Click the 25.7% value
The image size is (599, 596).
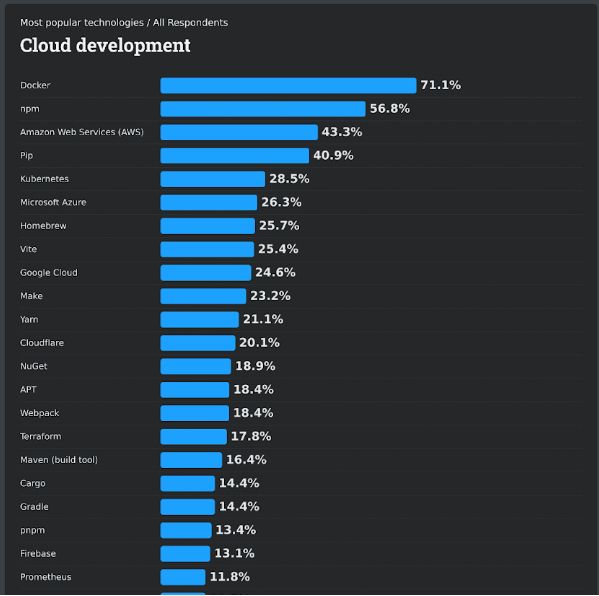pos(279,225)
